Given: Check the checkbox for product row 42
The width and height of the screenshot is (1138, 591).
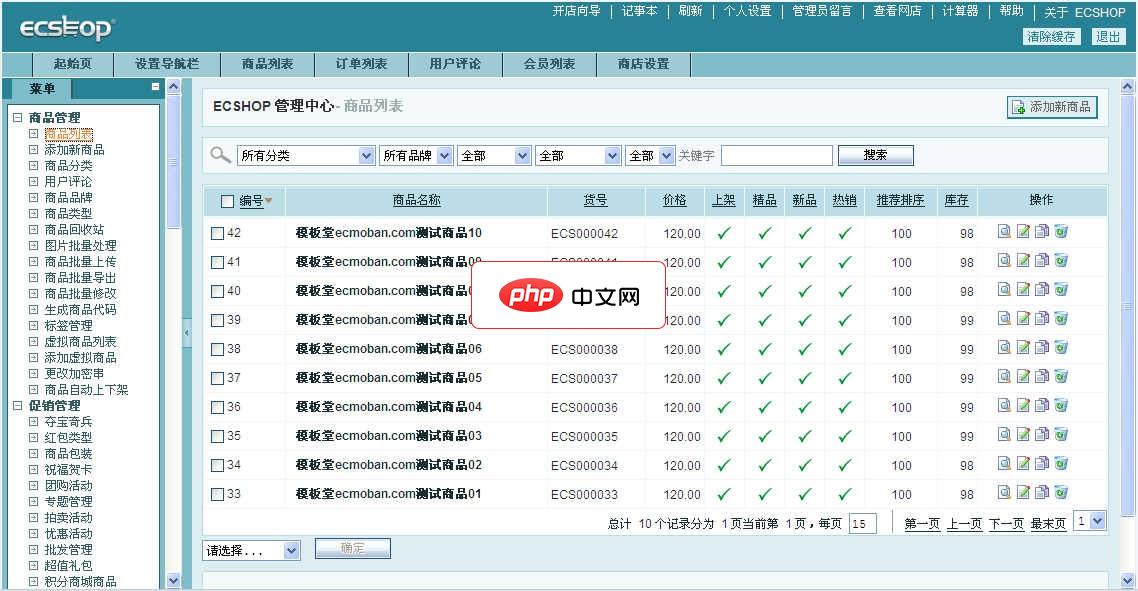Looking at the screenshot, I should coord(219,232).
